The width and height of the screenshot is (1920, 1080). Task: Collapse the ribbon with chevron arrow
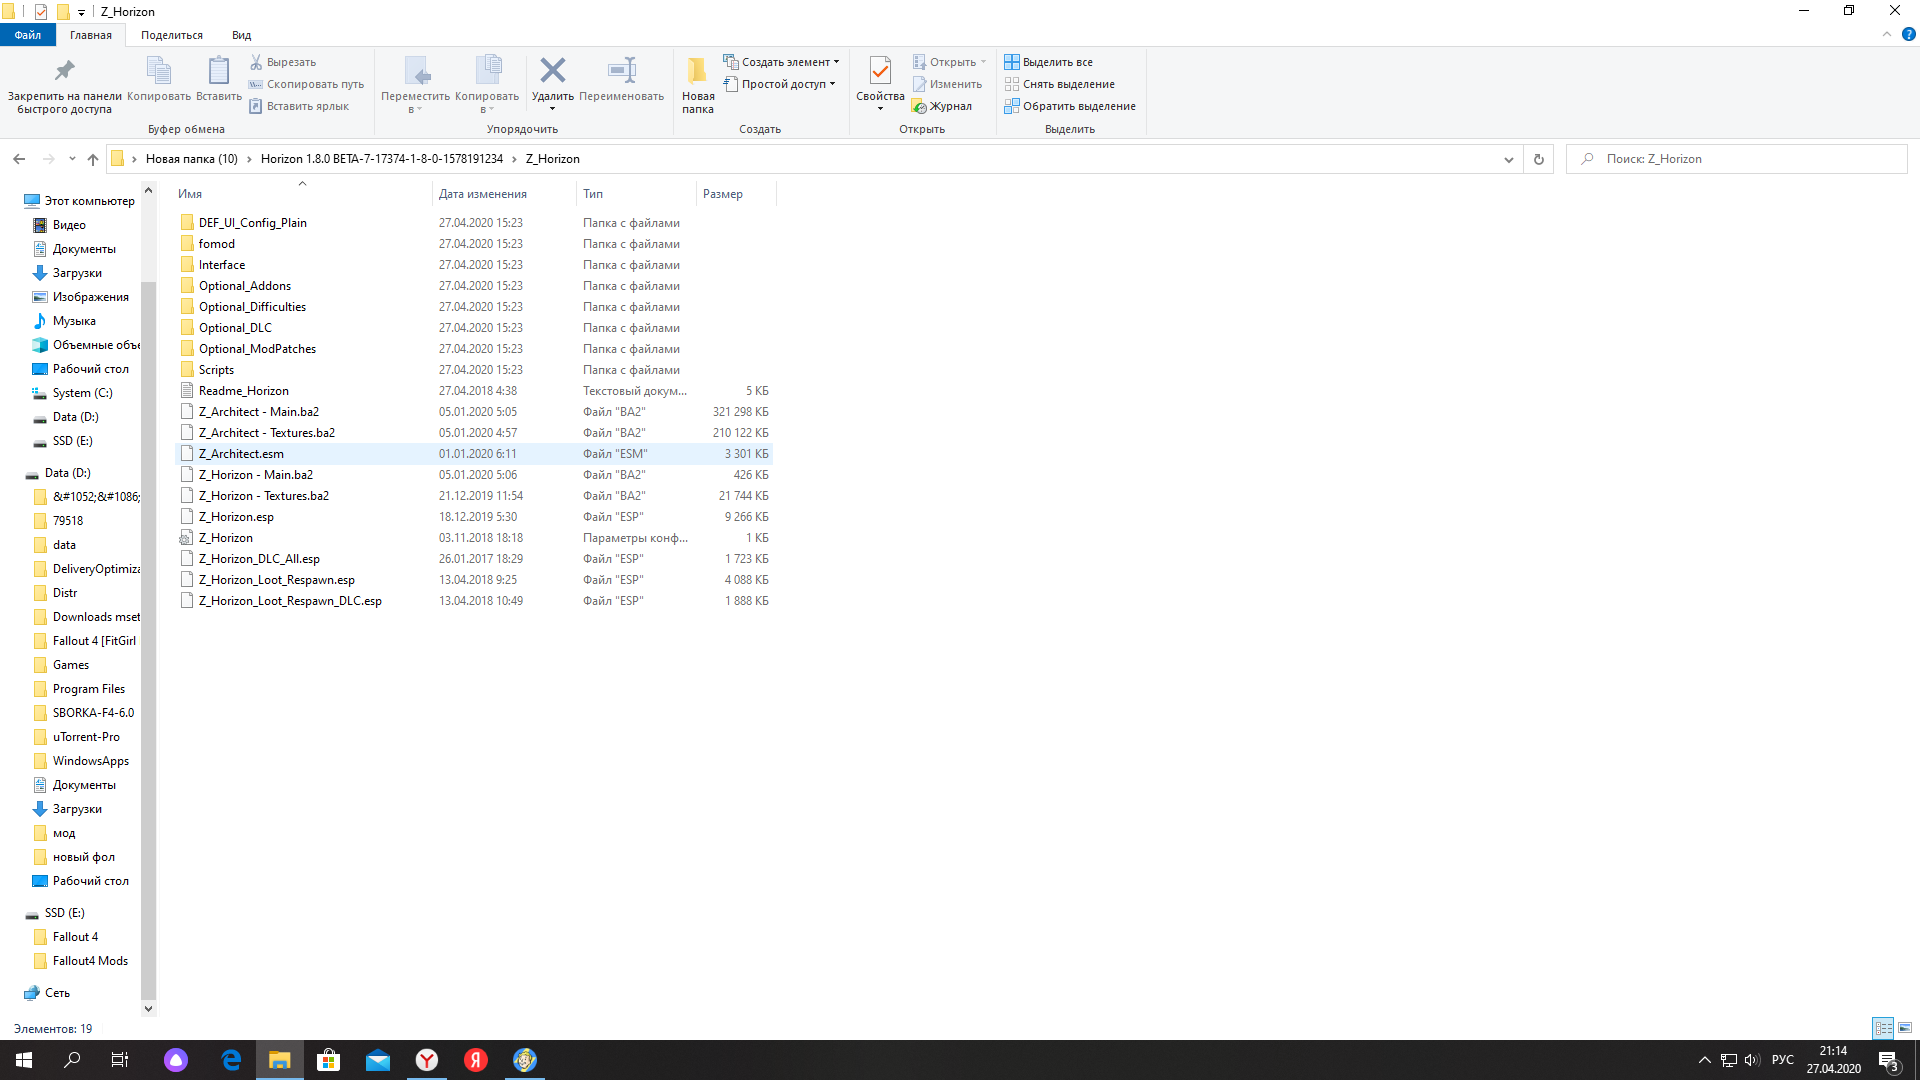(x=1887, y=34)
